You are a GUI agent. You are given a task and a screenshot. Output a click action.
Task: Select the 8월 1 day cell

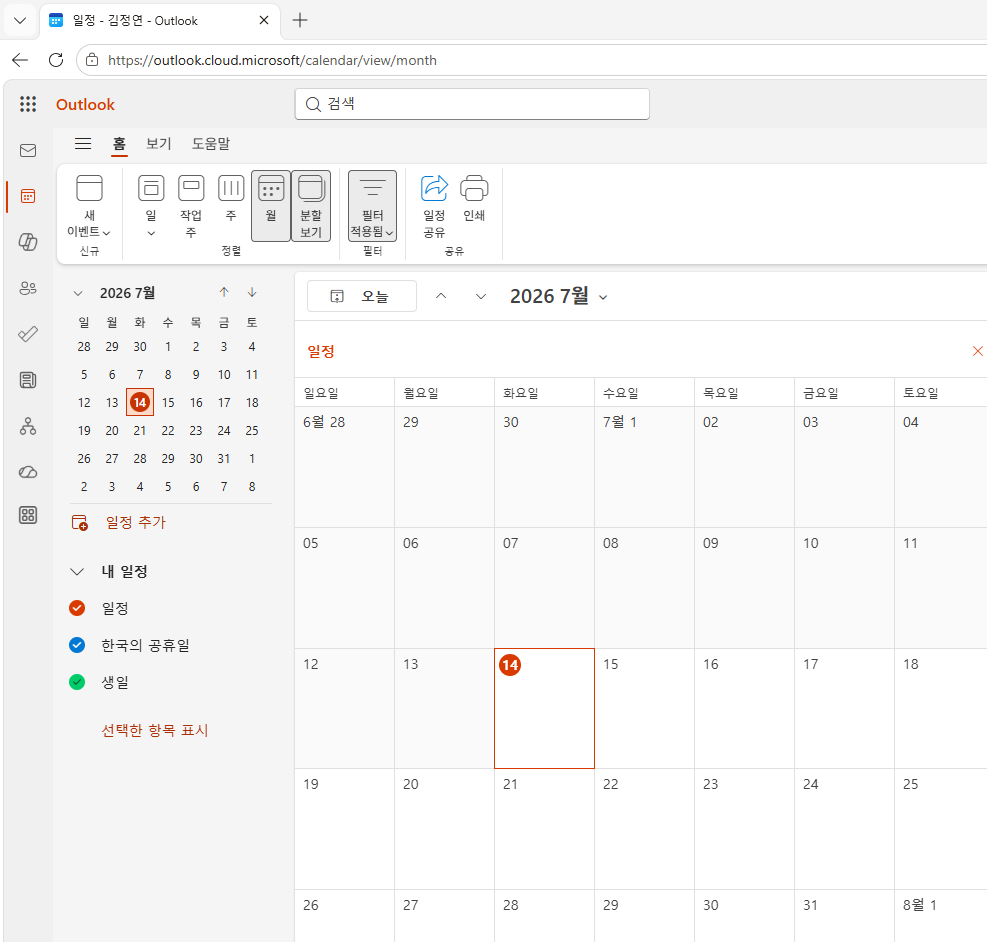point(940,916)
